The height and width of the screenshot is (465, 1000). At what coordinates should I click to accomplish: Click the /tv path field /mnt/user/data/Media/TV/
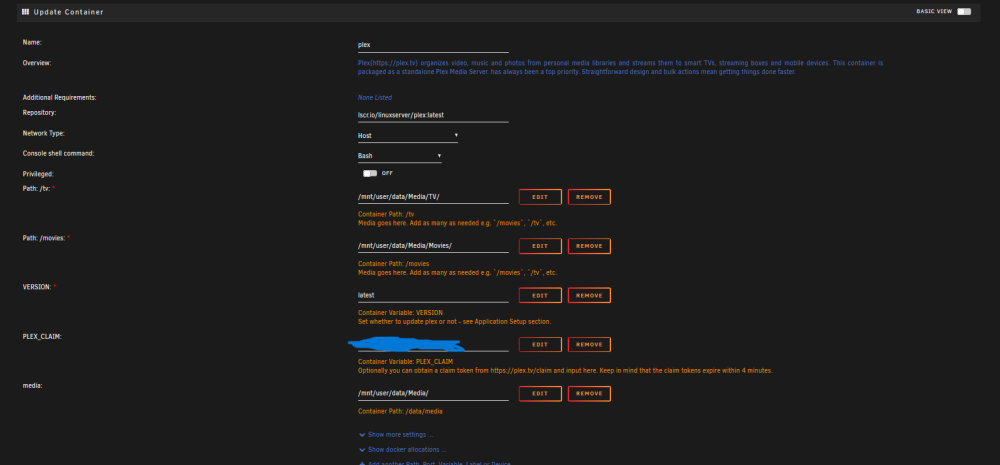point(433,197)
